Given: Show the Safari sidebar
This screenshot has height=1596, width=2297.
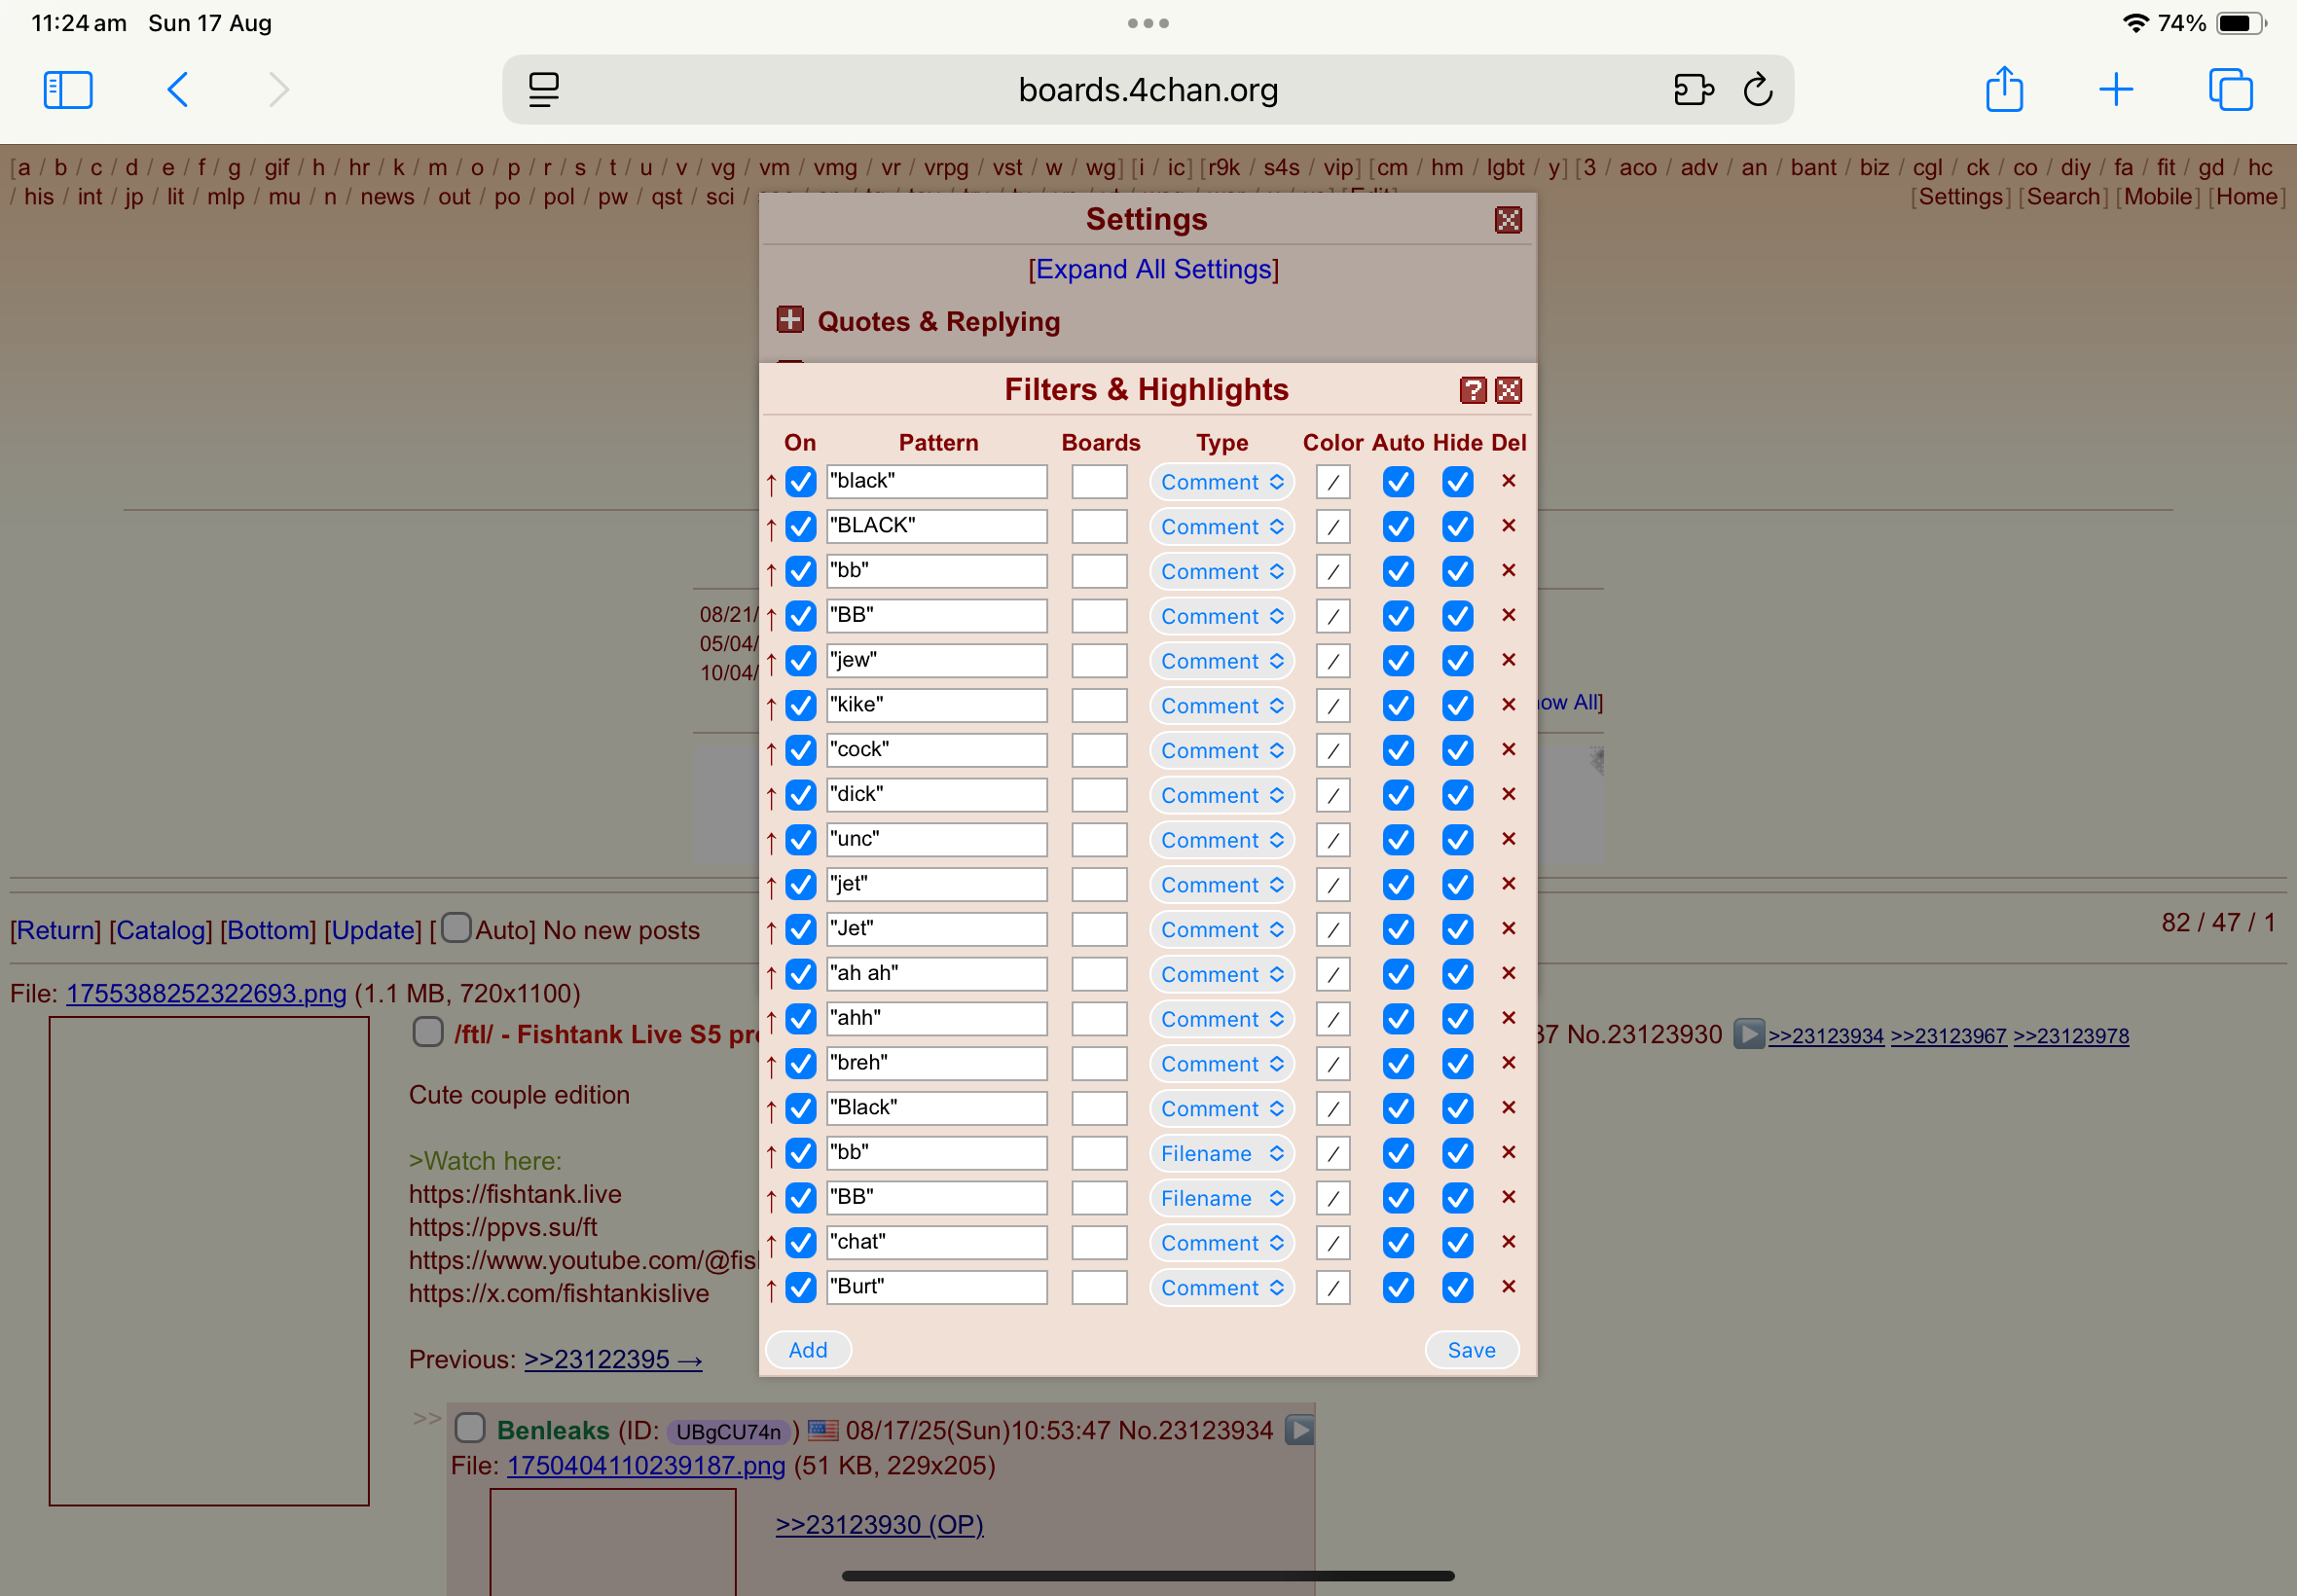Looking at the screenshot, I should pyautogui.click(x=68, y=90).
